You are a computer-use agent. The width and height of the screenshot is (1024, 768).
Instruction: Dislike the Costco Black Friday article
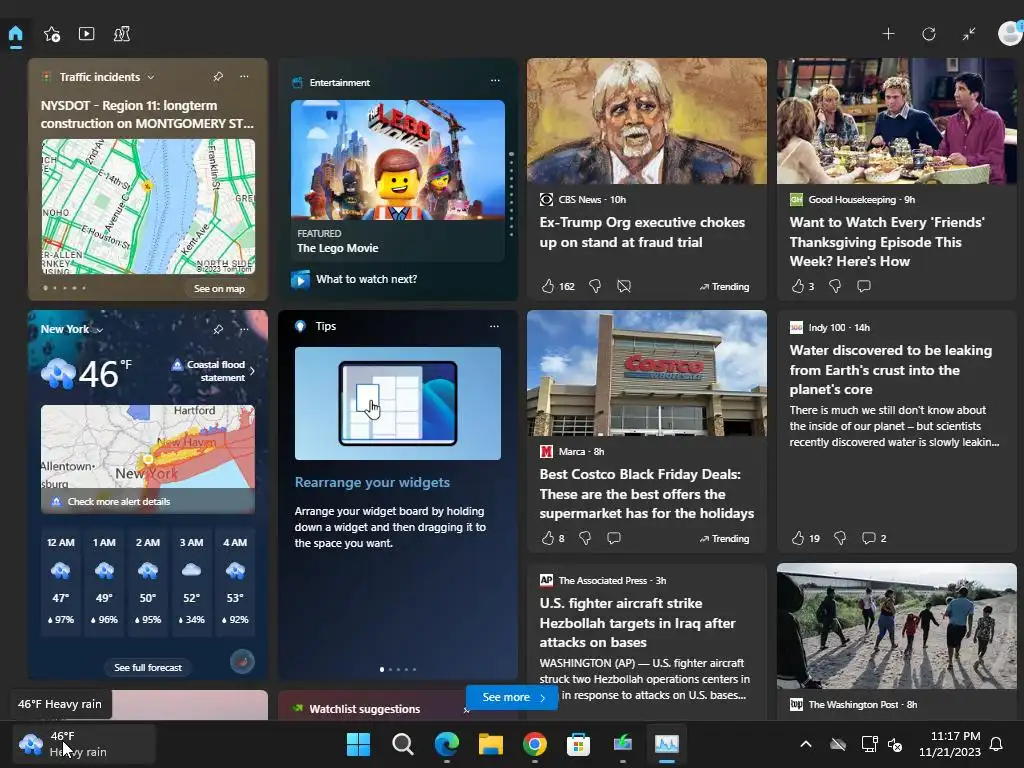click(x=585, y=538)
